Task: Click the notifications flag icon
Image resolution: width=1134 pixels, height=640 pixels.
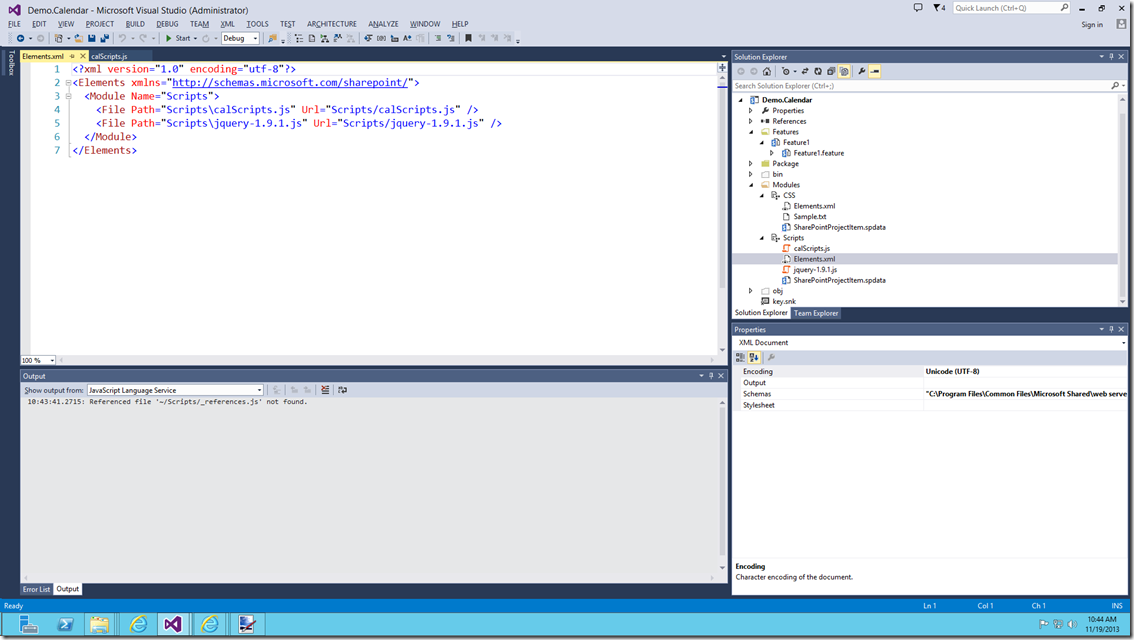Action: pyautogui.click(x=939, y=8)
